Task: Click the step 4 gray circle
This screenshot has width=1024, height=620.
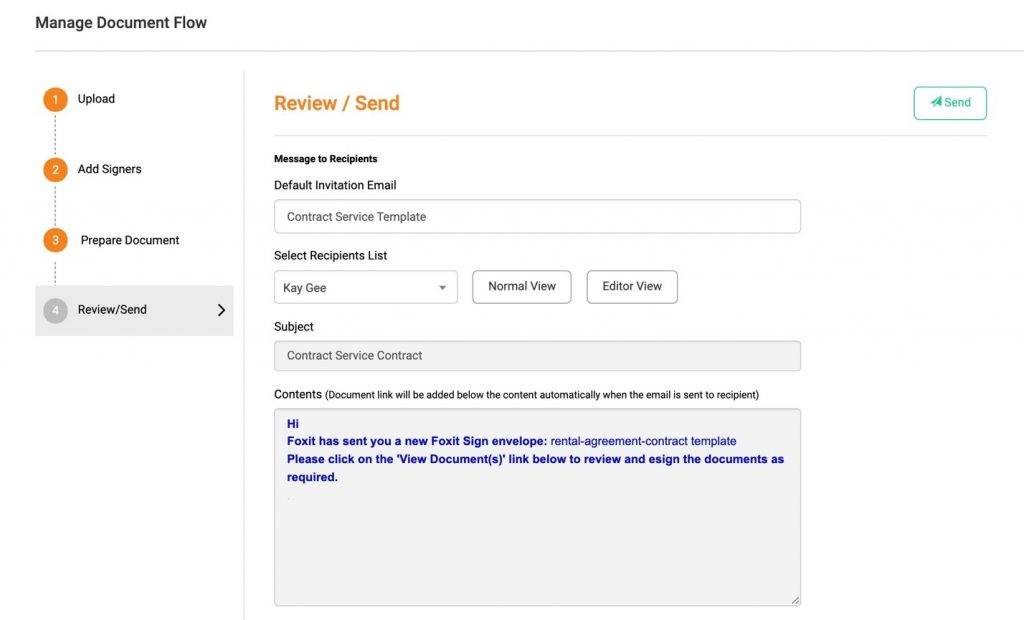Action: 56,310
